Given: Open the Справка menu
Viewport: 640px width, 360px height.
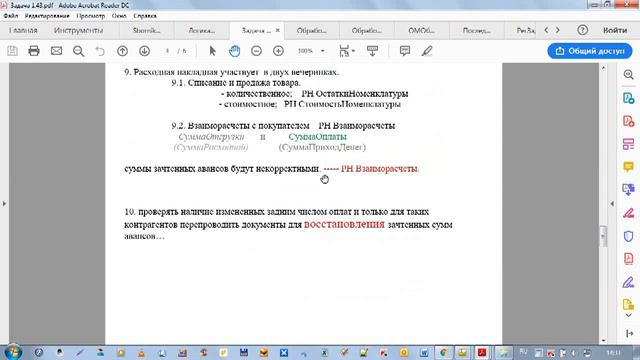Looking at the screenshot, I should pos(145,16).
